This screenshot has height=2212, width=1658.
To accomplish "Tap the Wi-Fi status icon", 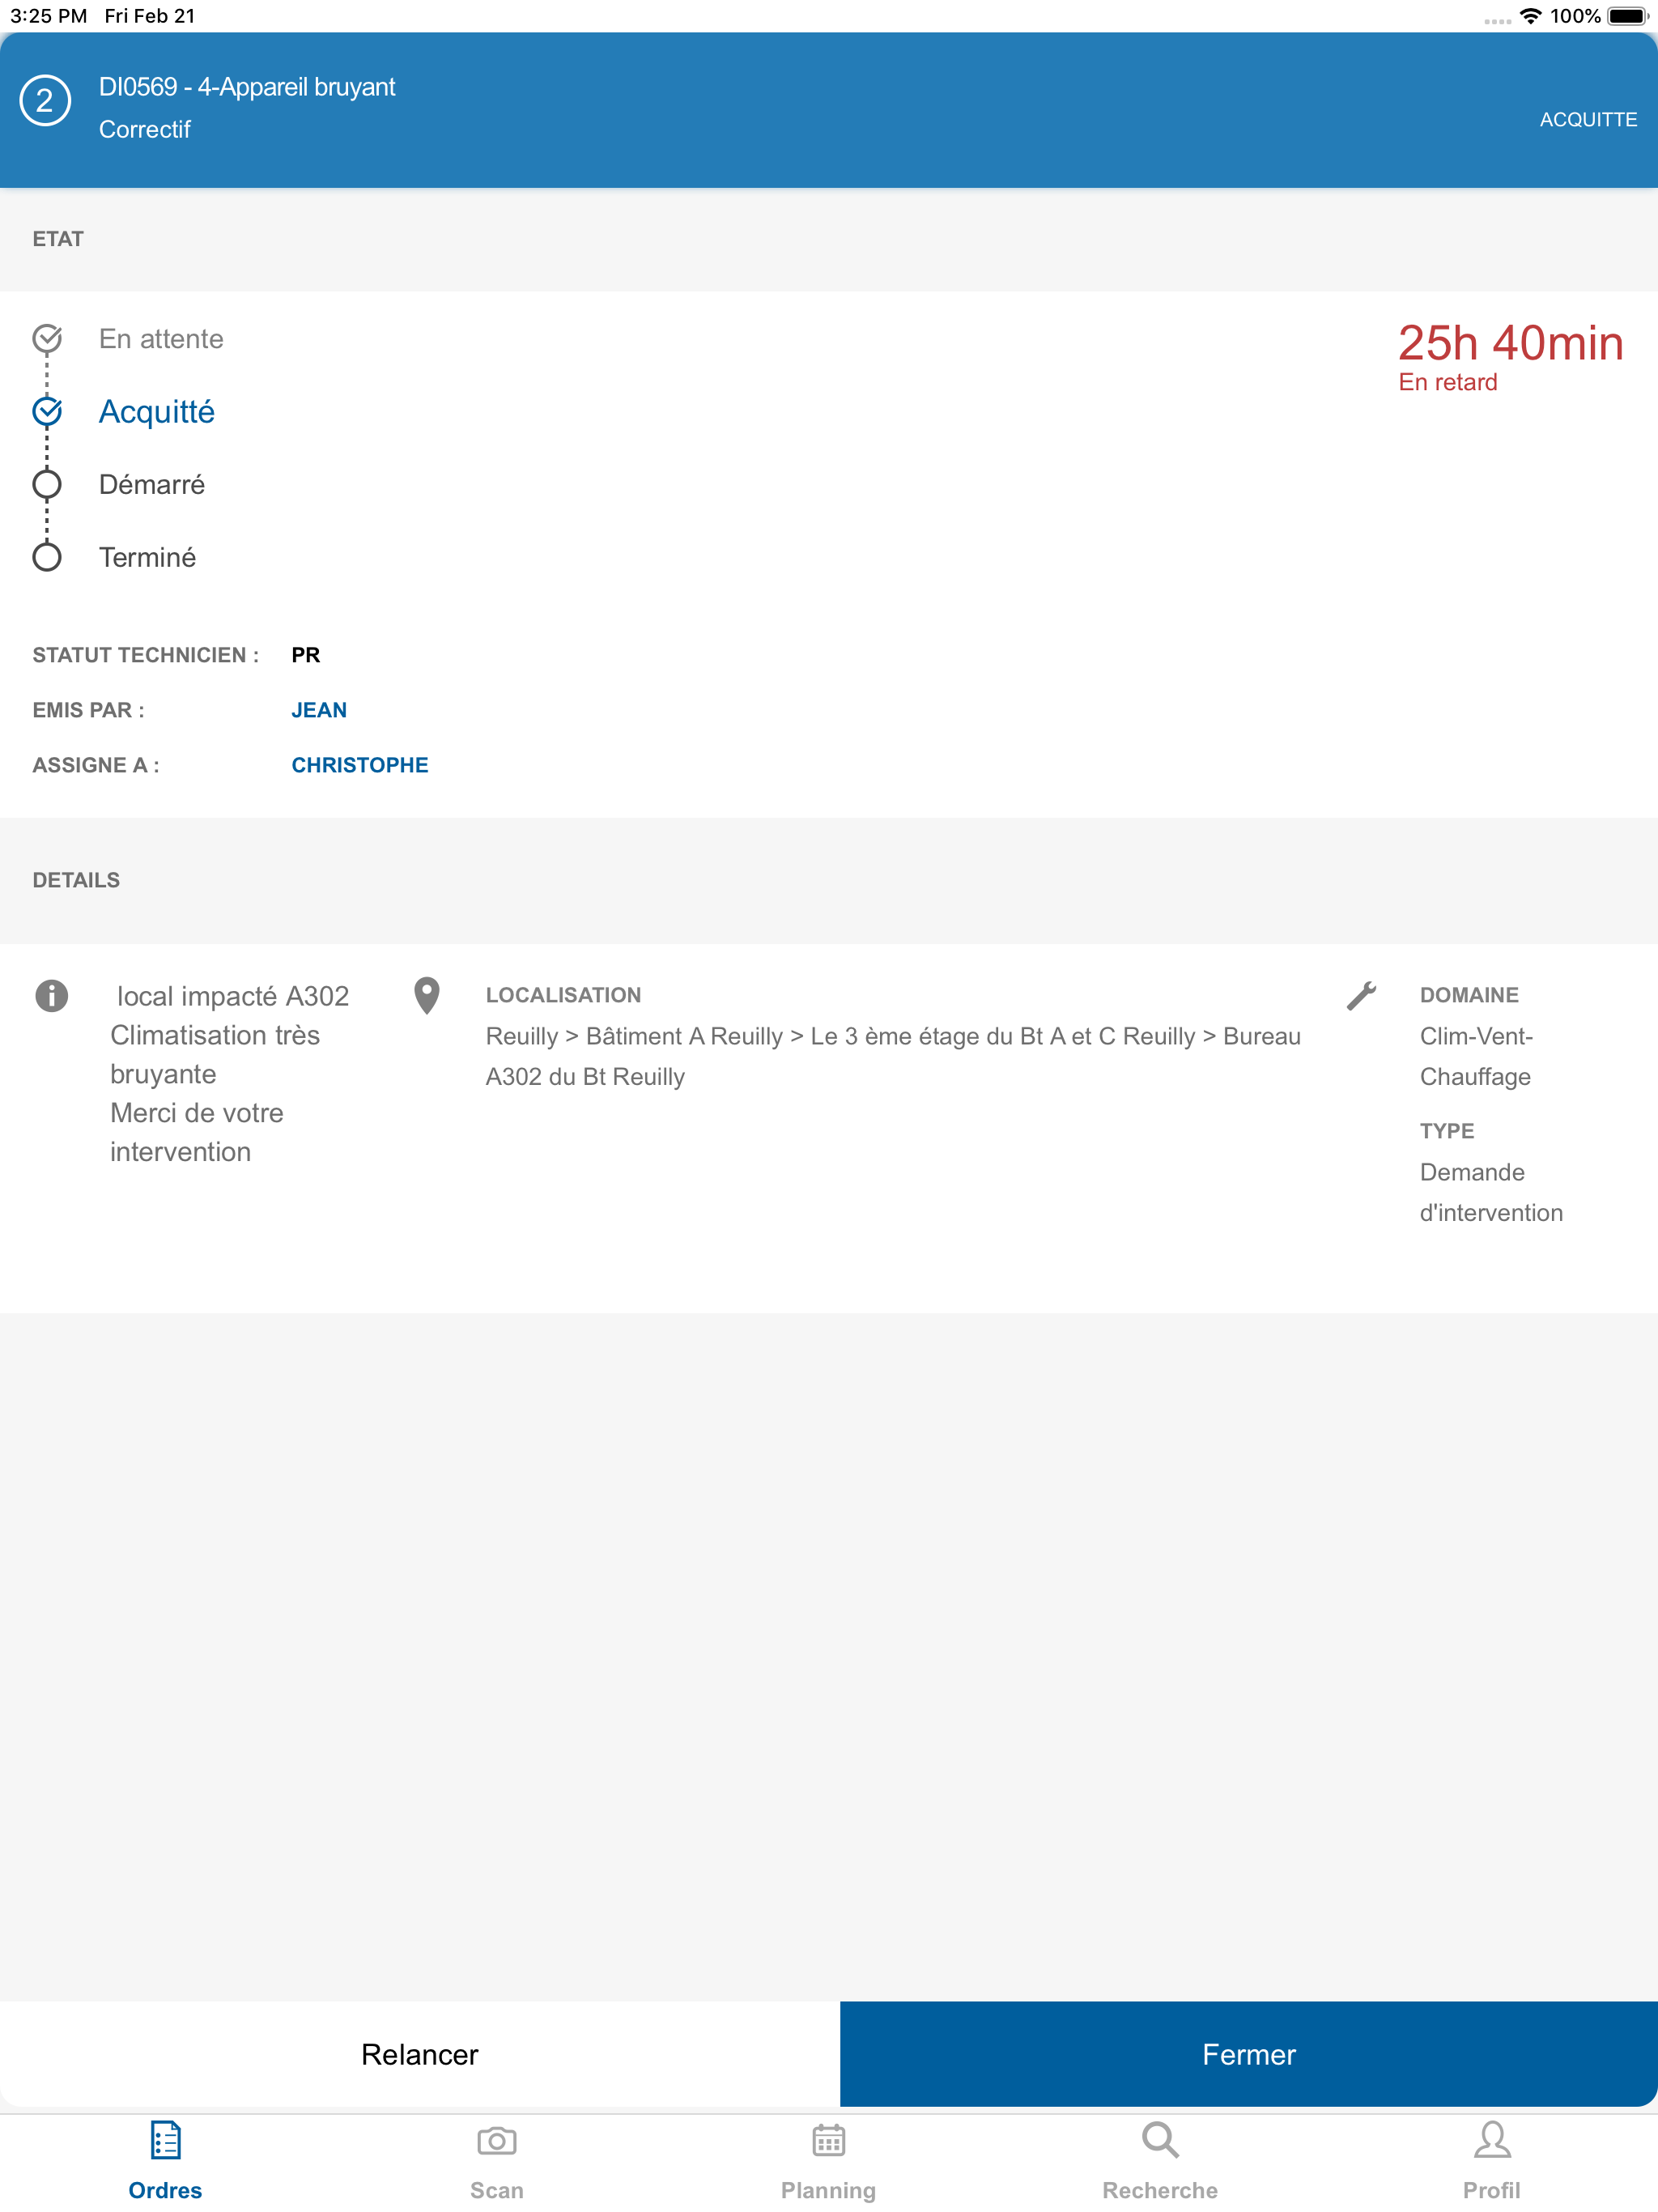I will [x=1530, y=16].
